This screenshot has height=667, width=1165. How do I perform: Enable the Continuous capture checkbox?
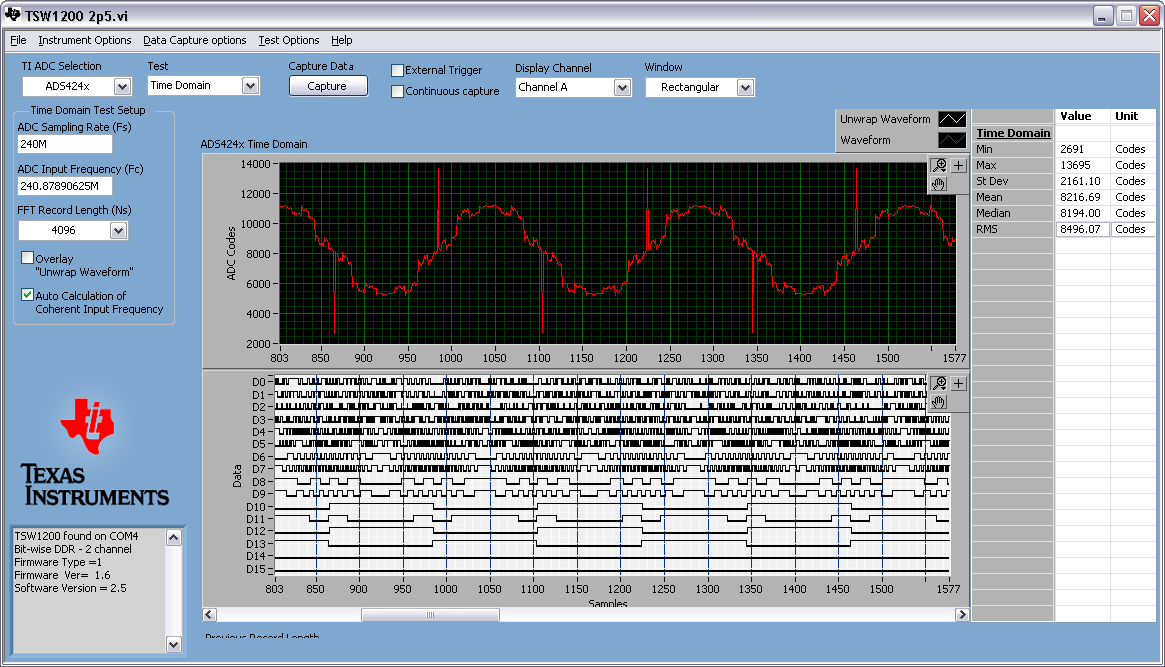coord(398,91)
